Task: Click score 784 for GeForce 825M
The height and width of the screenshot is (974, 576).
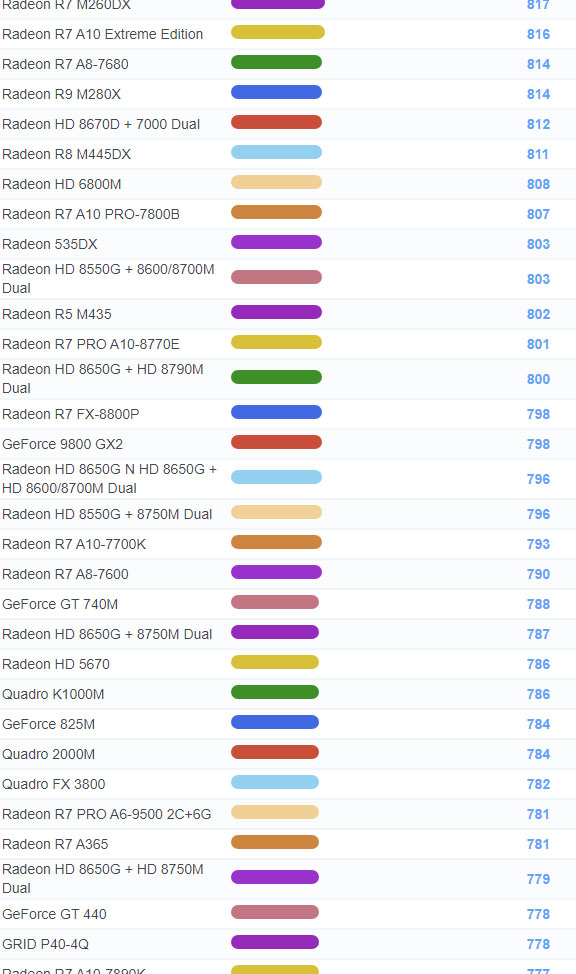Action: (x=538, y=724)
